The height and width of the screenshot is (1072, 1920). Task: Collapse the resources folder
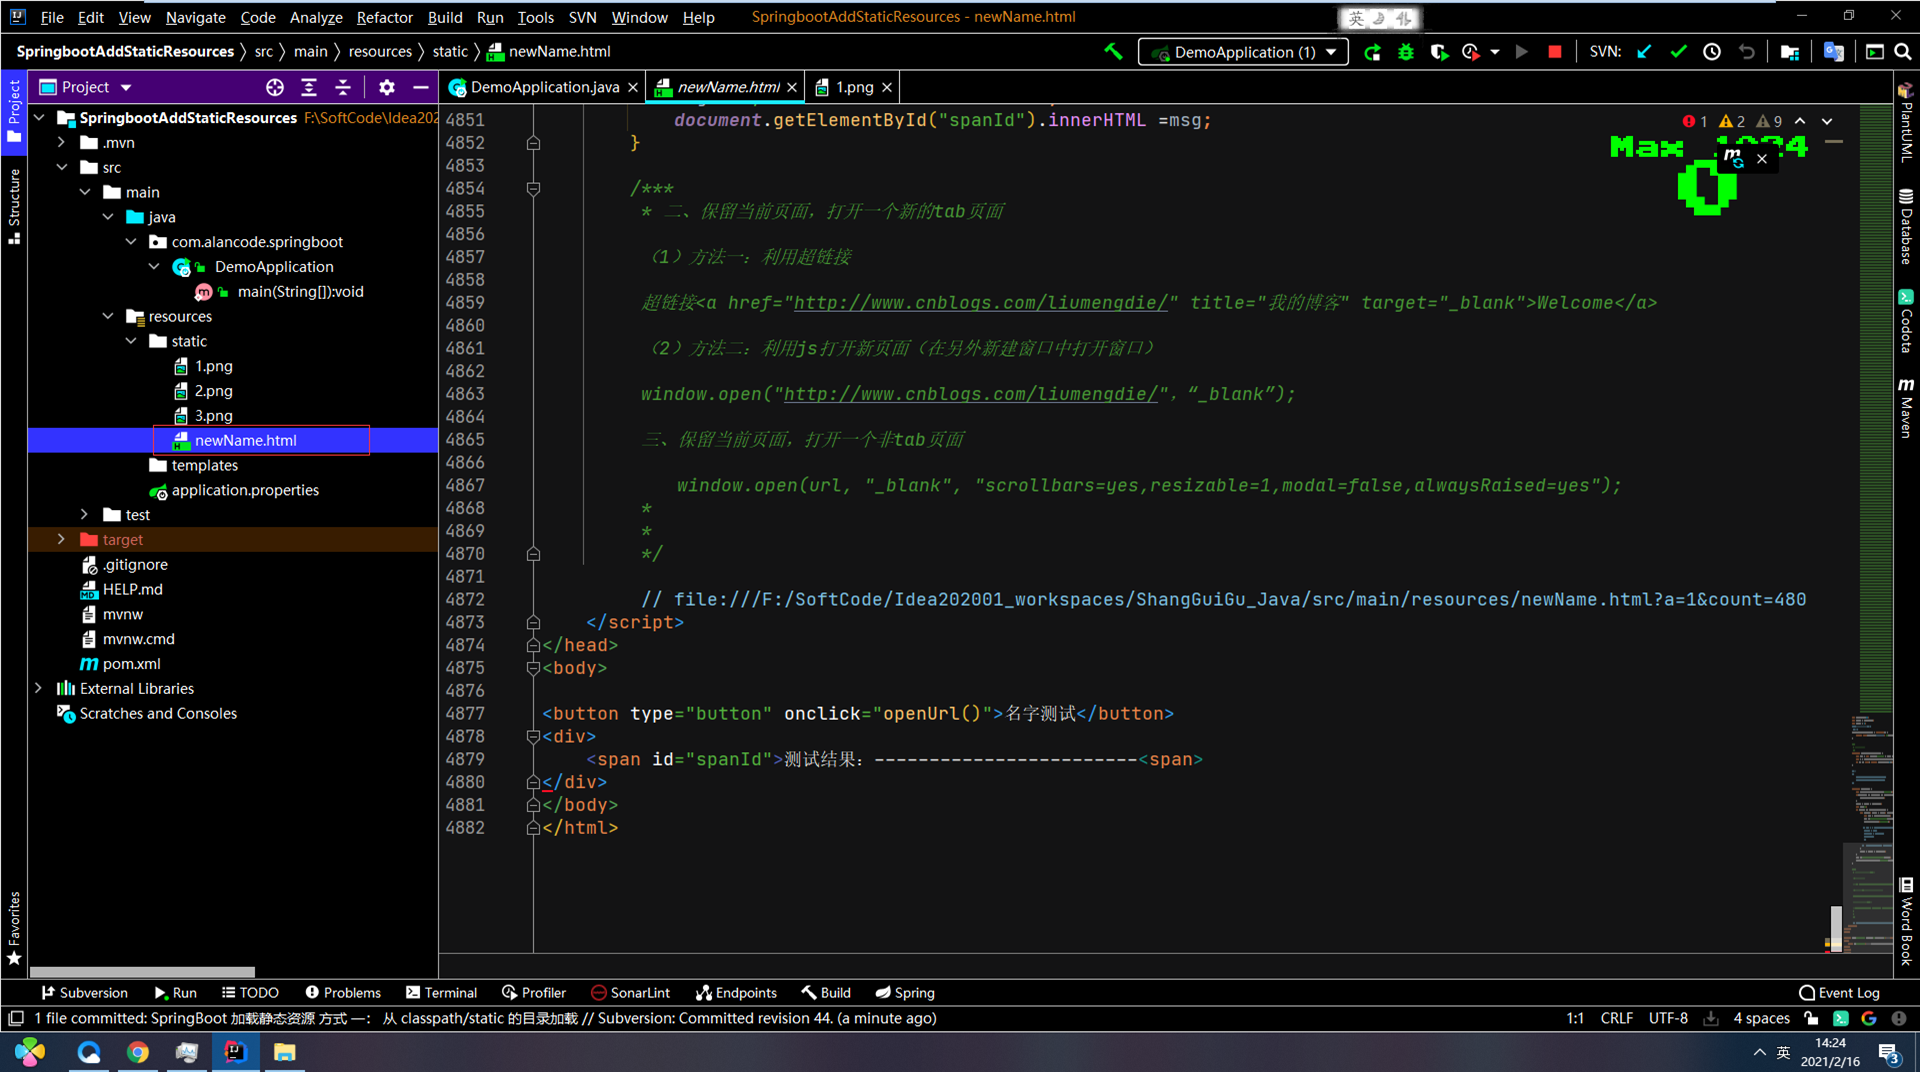108,316
